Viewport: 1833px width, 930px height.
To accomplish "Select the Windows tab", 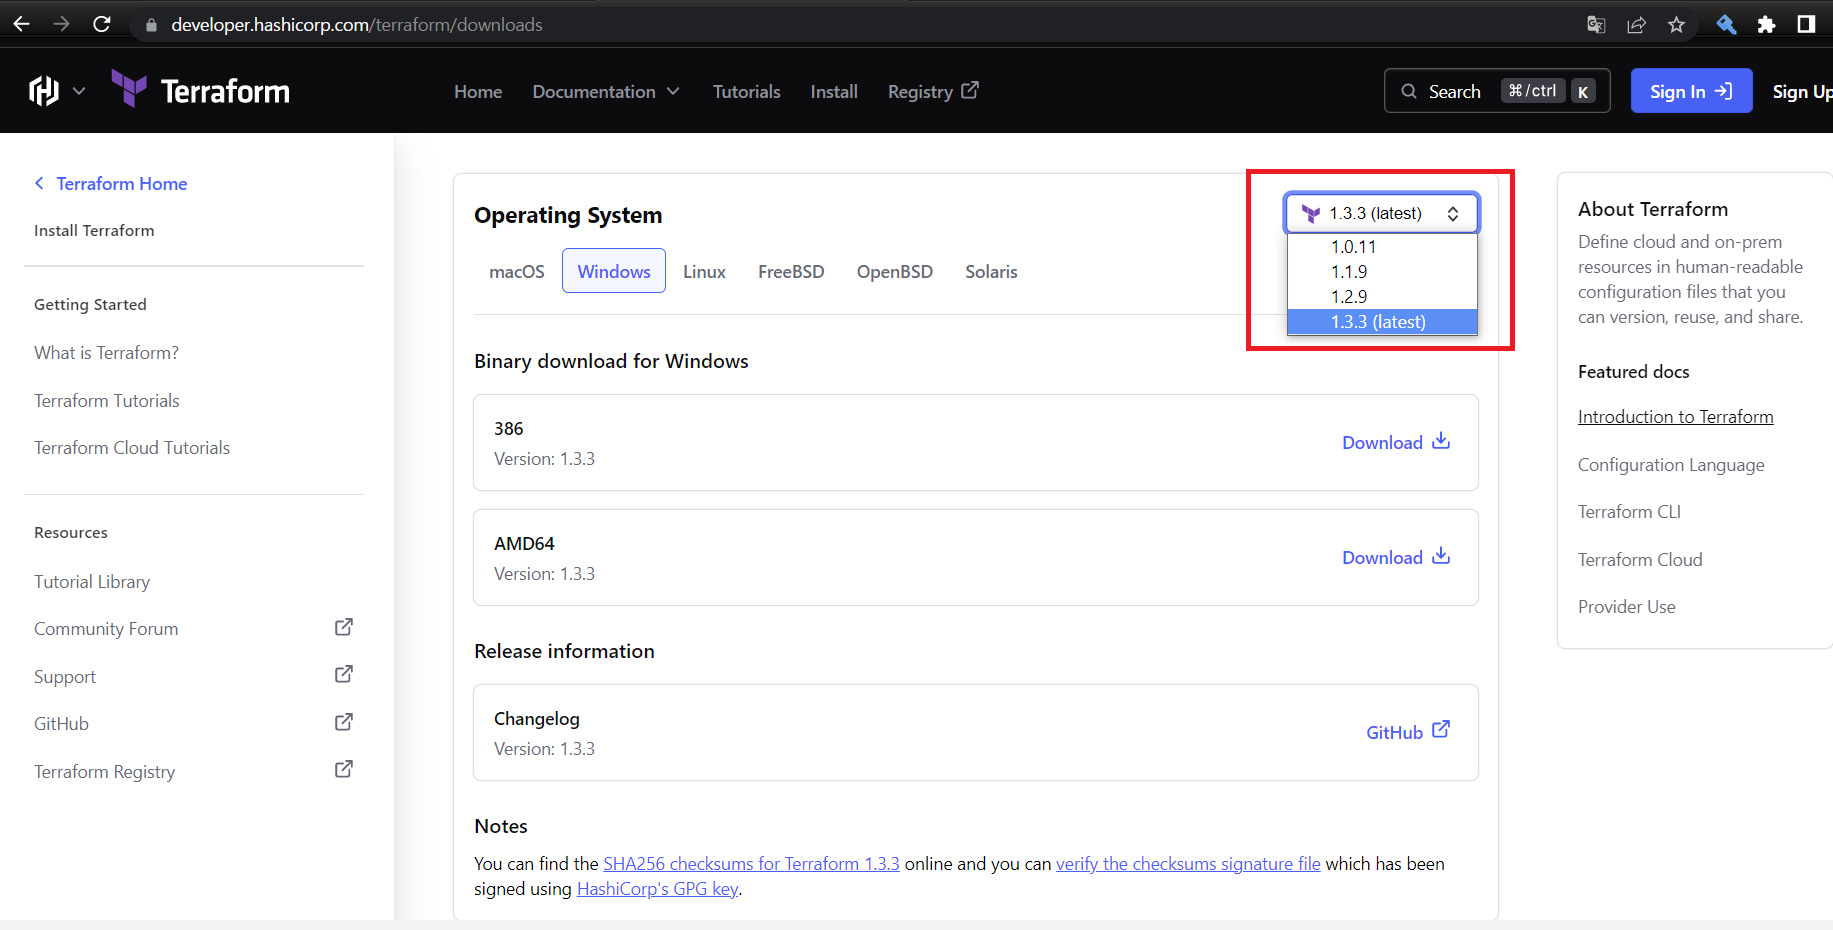I will point(614,271).
